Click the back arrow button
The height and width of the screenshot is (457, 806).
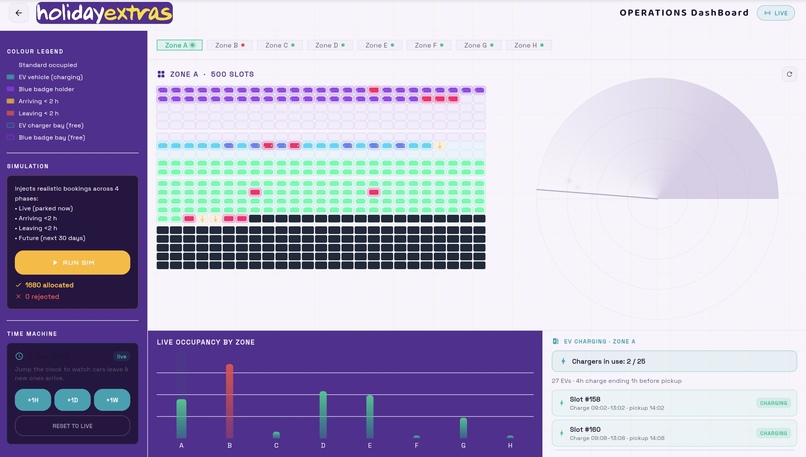point(19,13)
